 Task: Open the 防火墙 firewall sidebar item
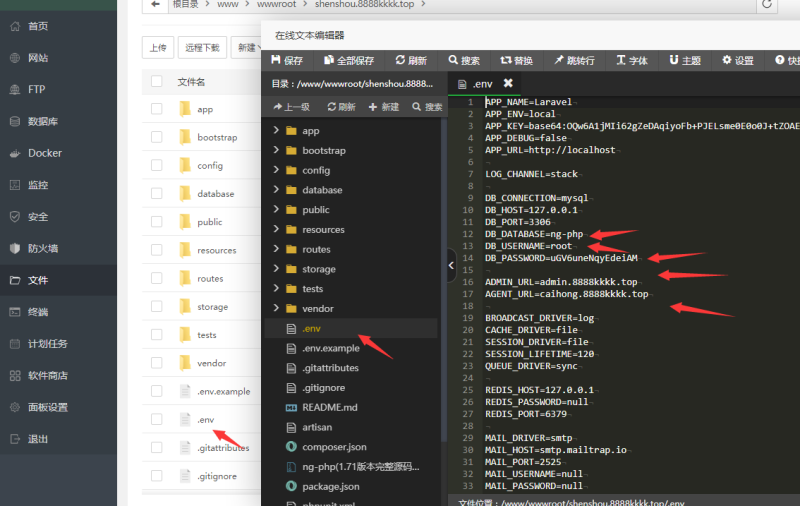(58, 248)
